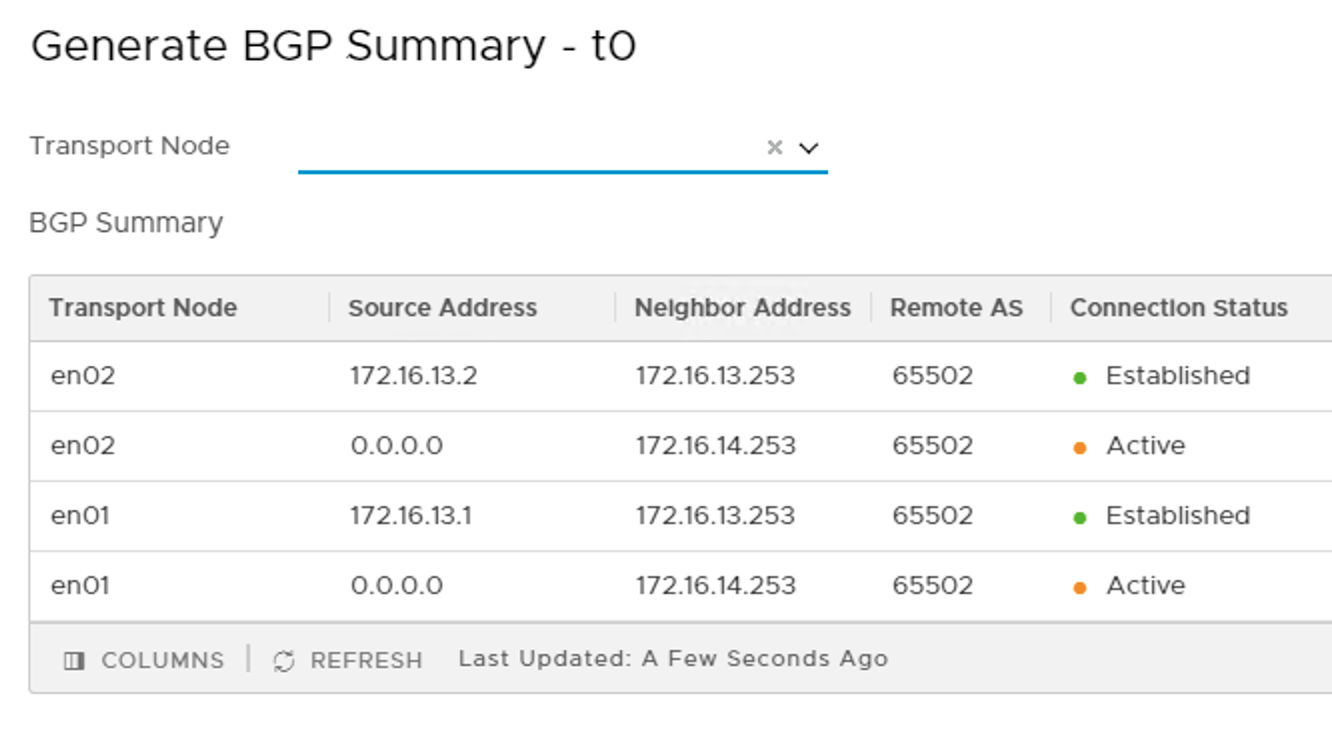Click the green Established status dot for en01
Viewport: 1332px width, 756px height.
tap(1080, 518)
